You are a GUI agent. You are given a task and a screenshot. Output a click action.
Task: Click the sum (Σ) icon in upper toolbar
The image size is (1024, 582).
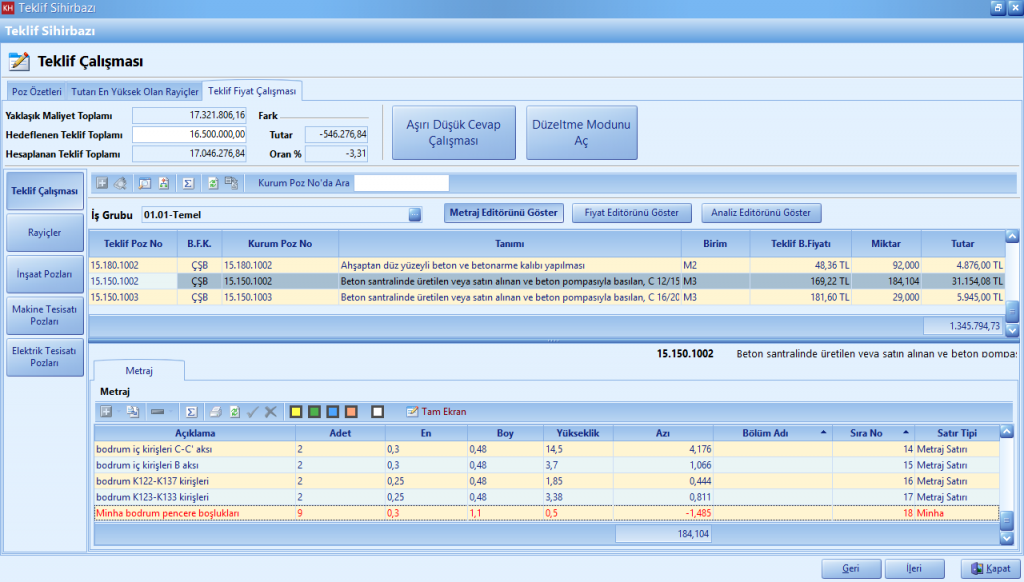(188, 183)
